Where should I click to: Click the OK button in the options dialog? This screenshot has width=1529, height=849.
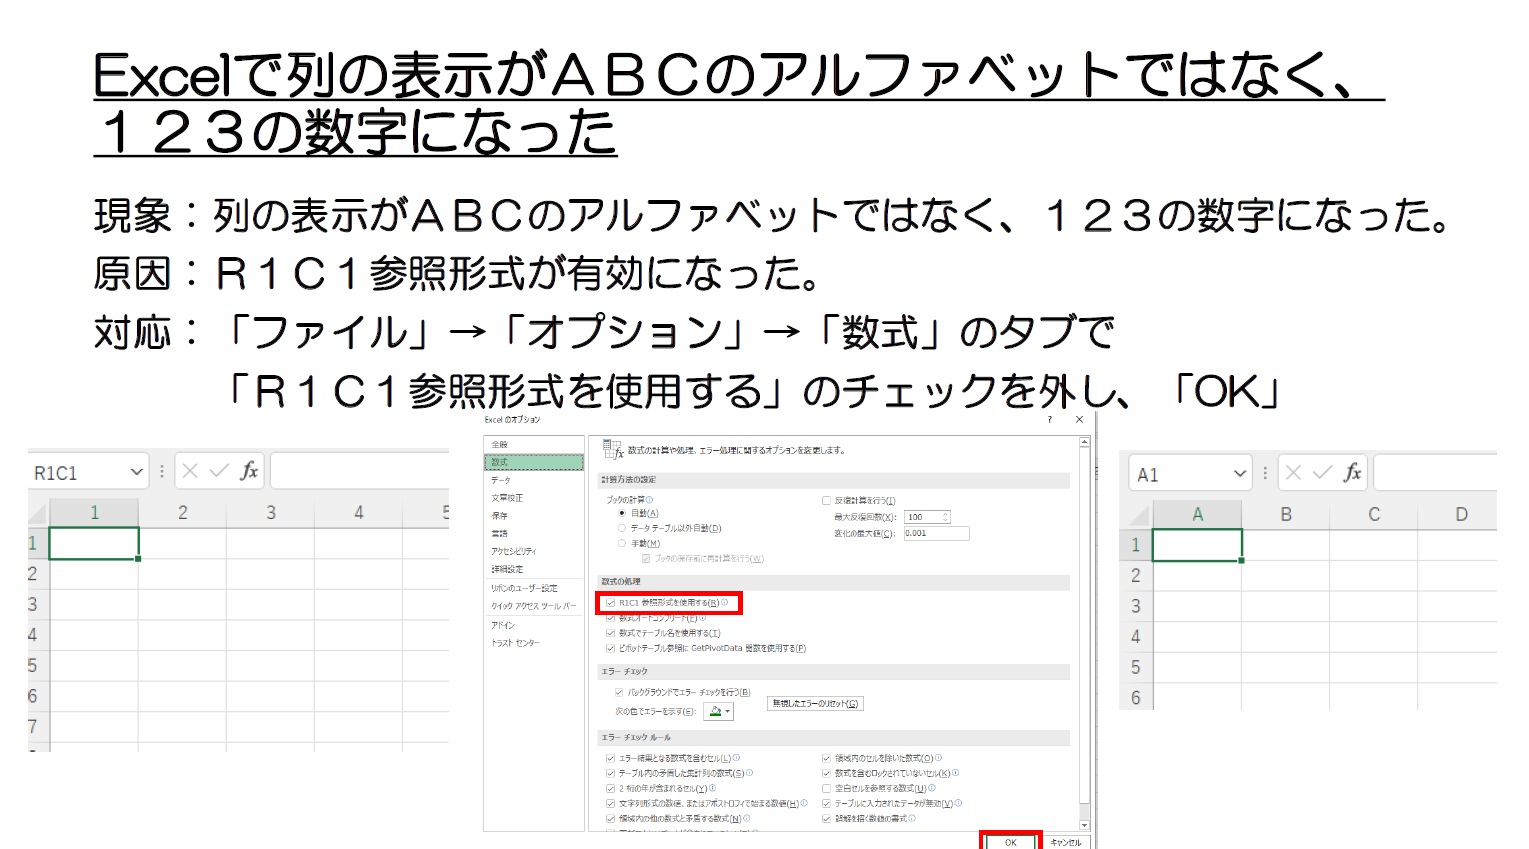[x=1011, y=842]
